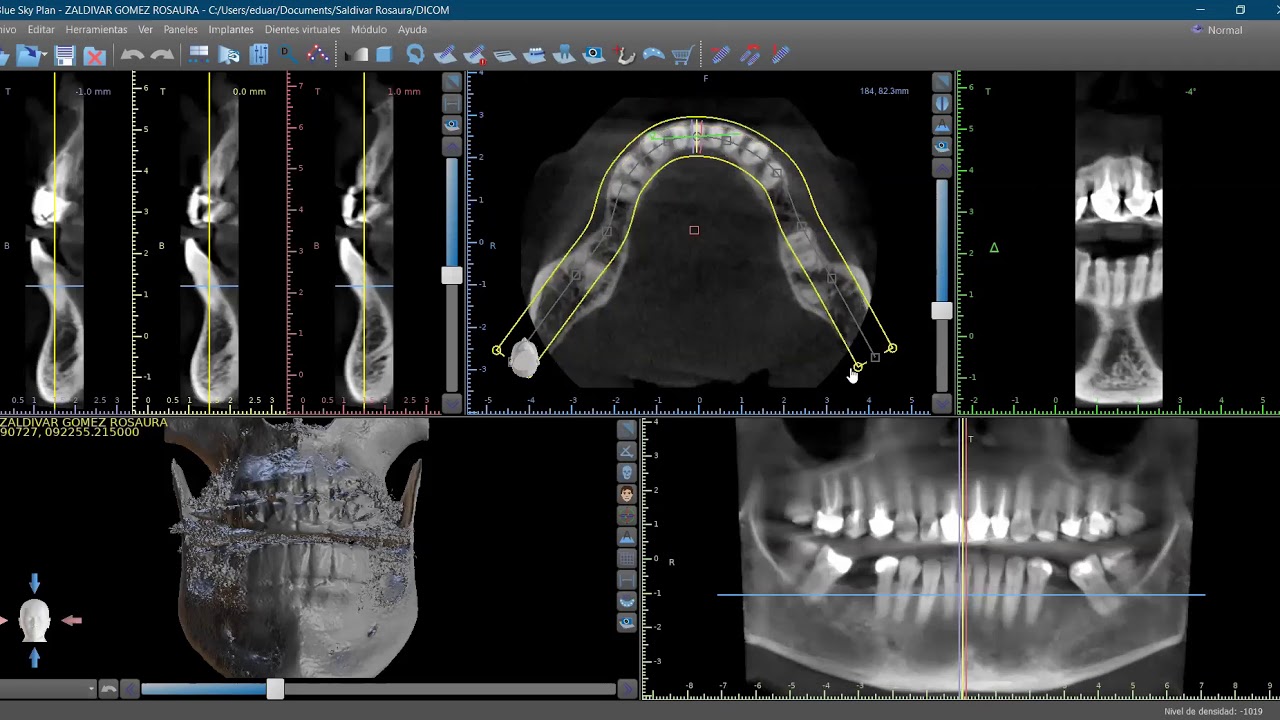Click down arrow below the left axial slider
1280x720 pixels.
[x=452, y=403]
